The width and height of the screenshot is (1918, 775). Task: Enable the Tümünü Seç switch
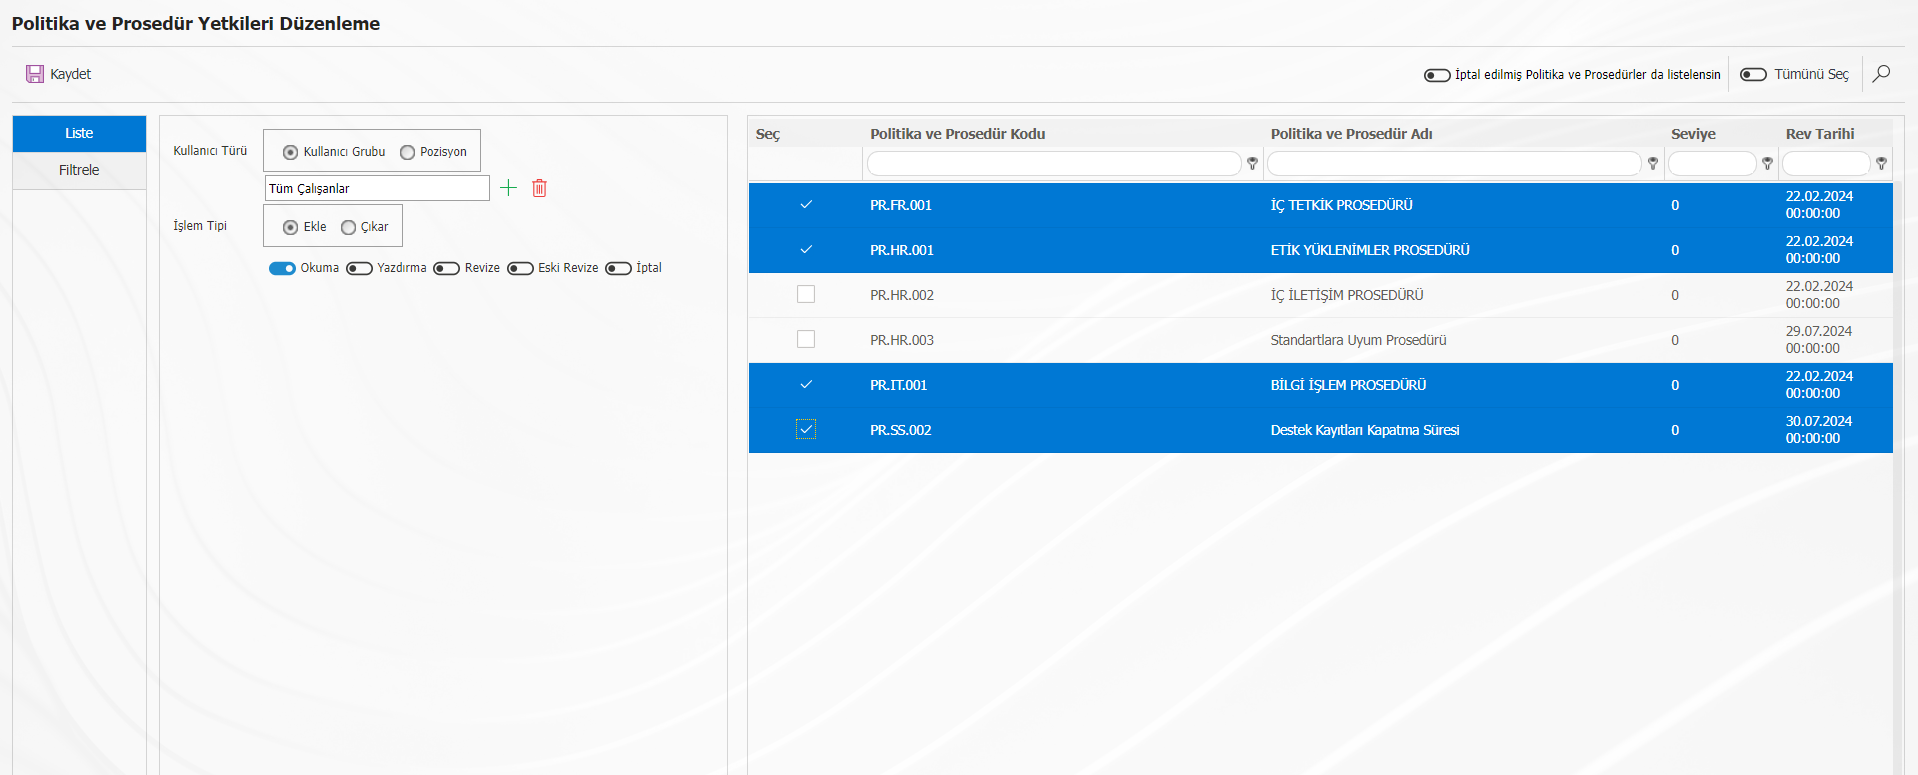[1753, 74]
